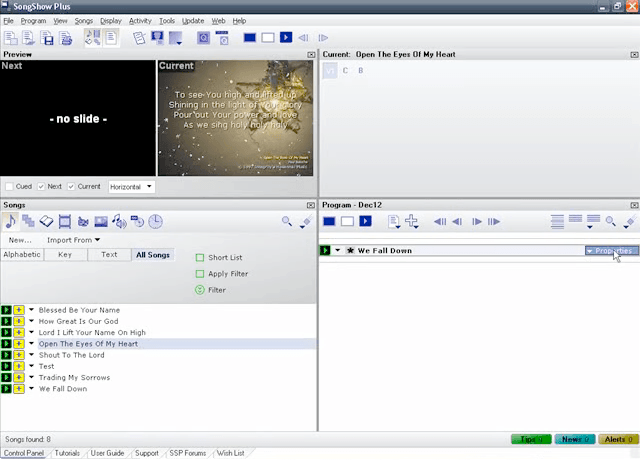This screenshot has height=460, width=640.
Task: Enable the Apply Filter checkbox
Action: [200, 274]
